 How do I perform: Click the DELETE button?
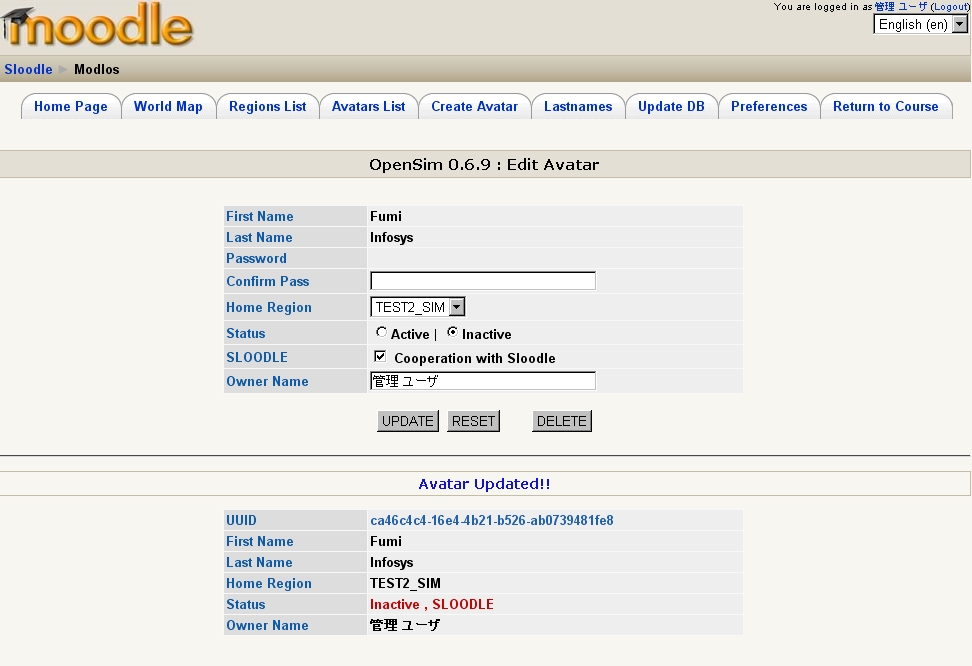[561, 421]
